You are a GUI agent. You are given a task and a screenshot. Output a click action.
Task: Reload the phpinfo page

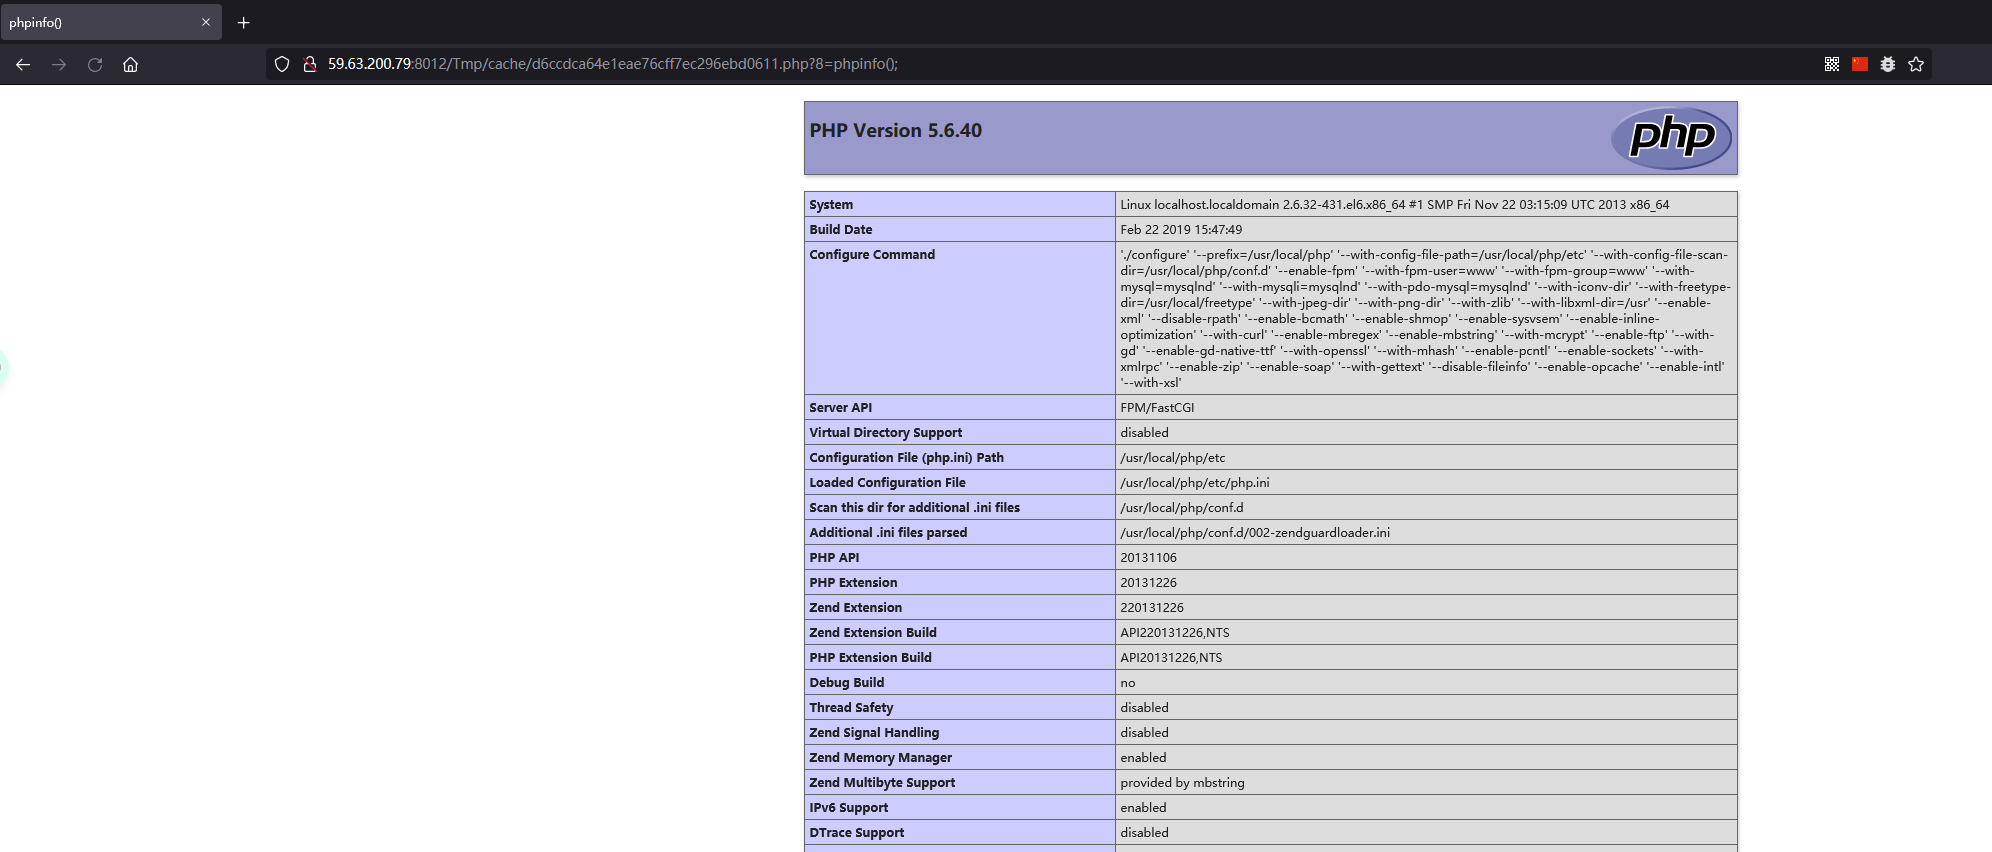(95, 64)
